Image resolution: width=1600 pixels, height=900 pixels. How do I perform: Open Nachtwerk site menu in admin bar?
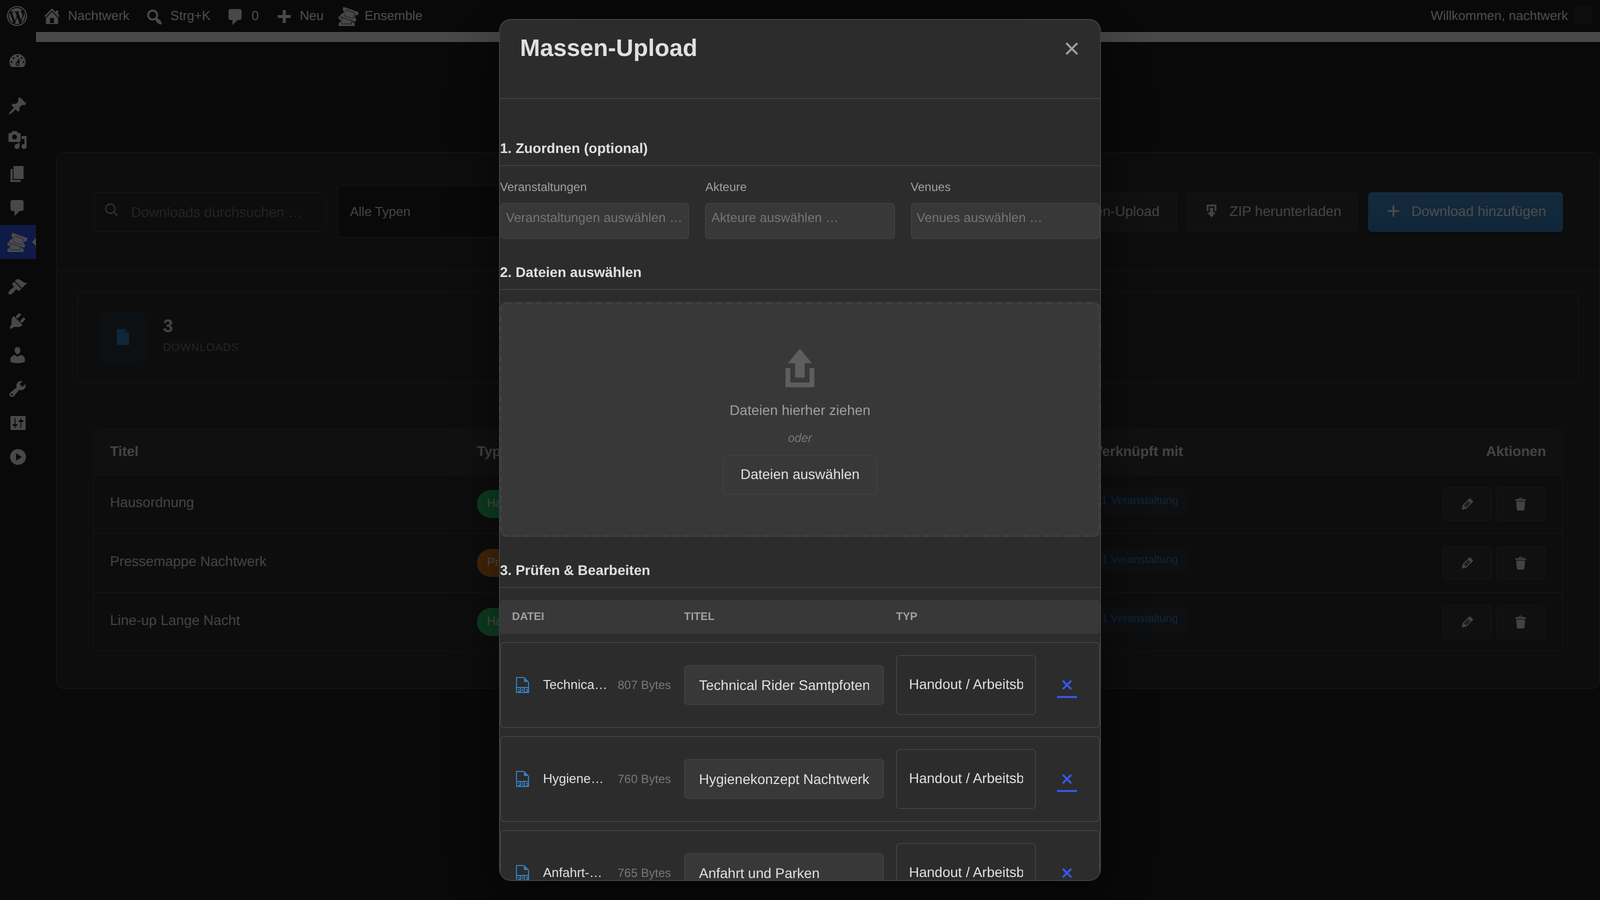pos(87,16)
